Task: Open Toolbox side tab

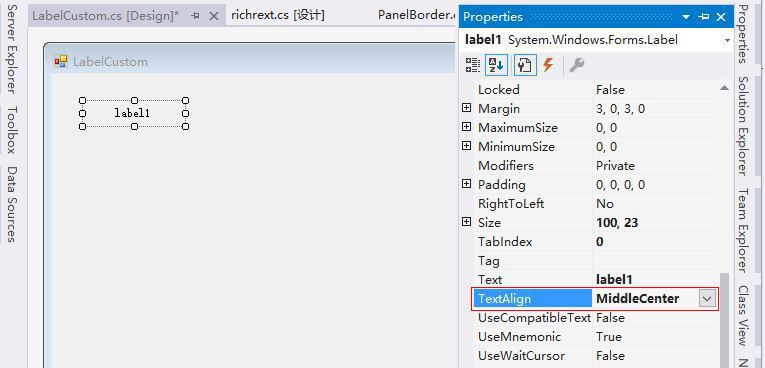Action: coord(12,130)
